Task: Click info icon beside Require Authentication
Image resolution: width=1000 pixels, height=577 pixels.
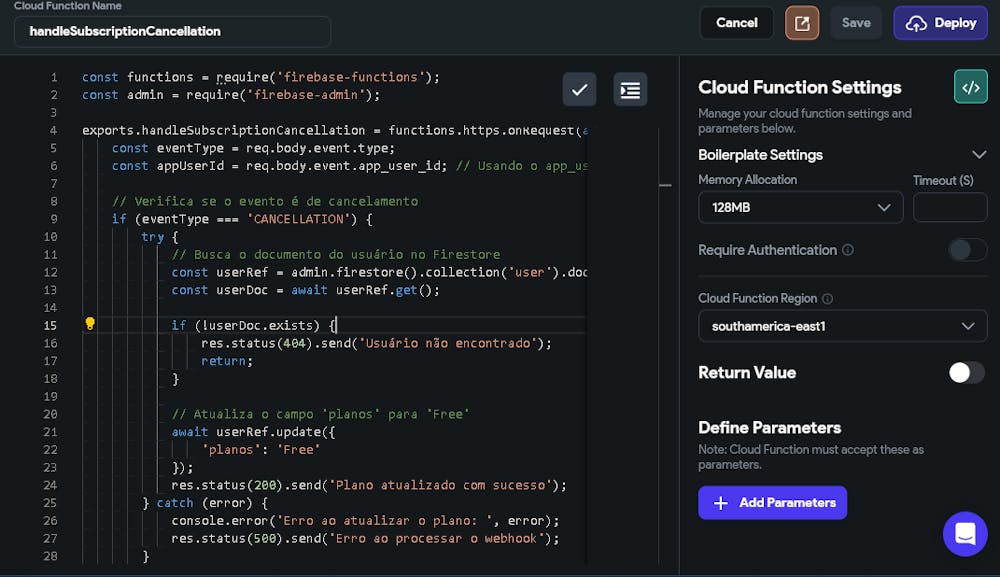Action: [848, 250]
